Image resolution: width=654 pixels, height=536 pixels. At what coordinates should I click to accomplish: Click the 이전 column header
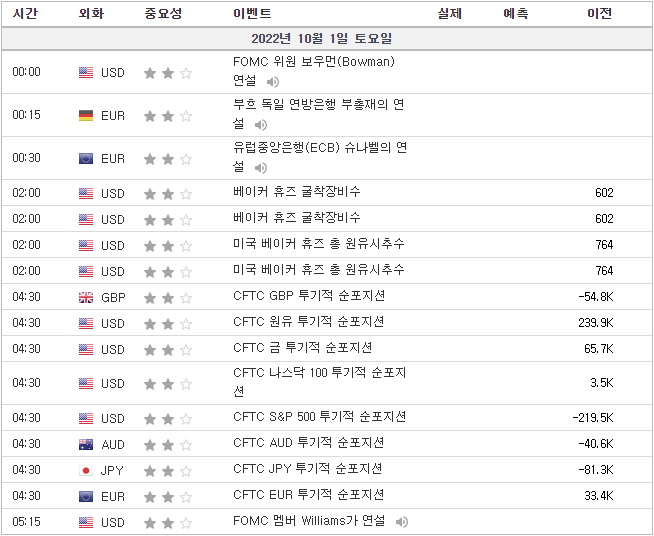click(599, 13)
